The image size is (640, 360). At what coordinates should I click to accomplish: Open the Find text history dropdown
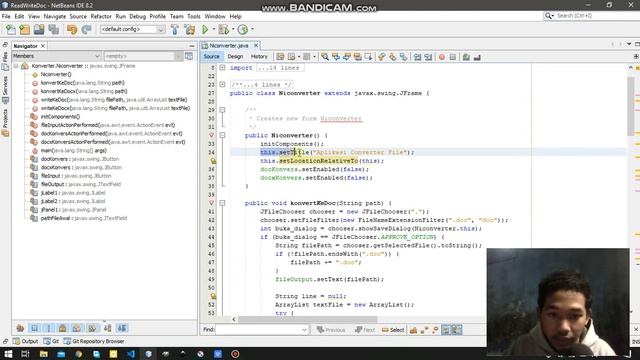point(304,330)
